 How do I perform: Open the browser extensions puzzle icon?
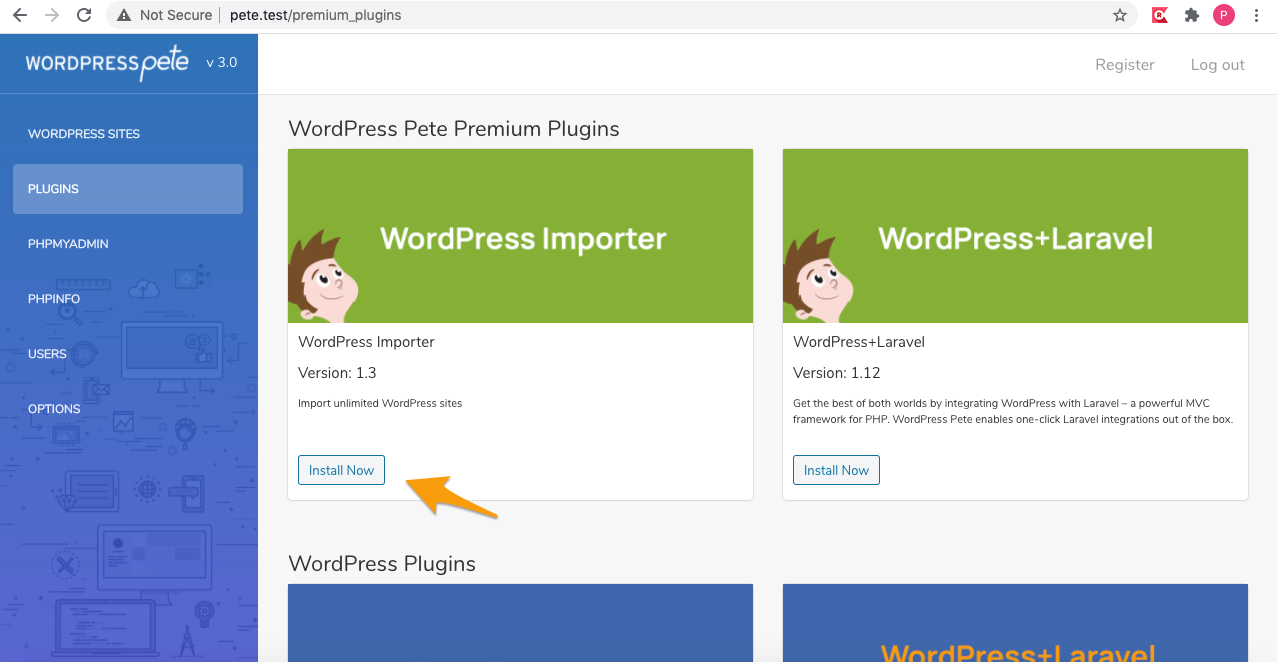tap(1191, 15)
